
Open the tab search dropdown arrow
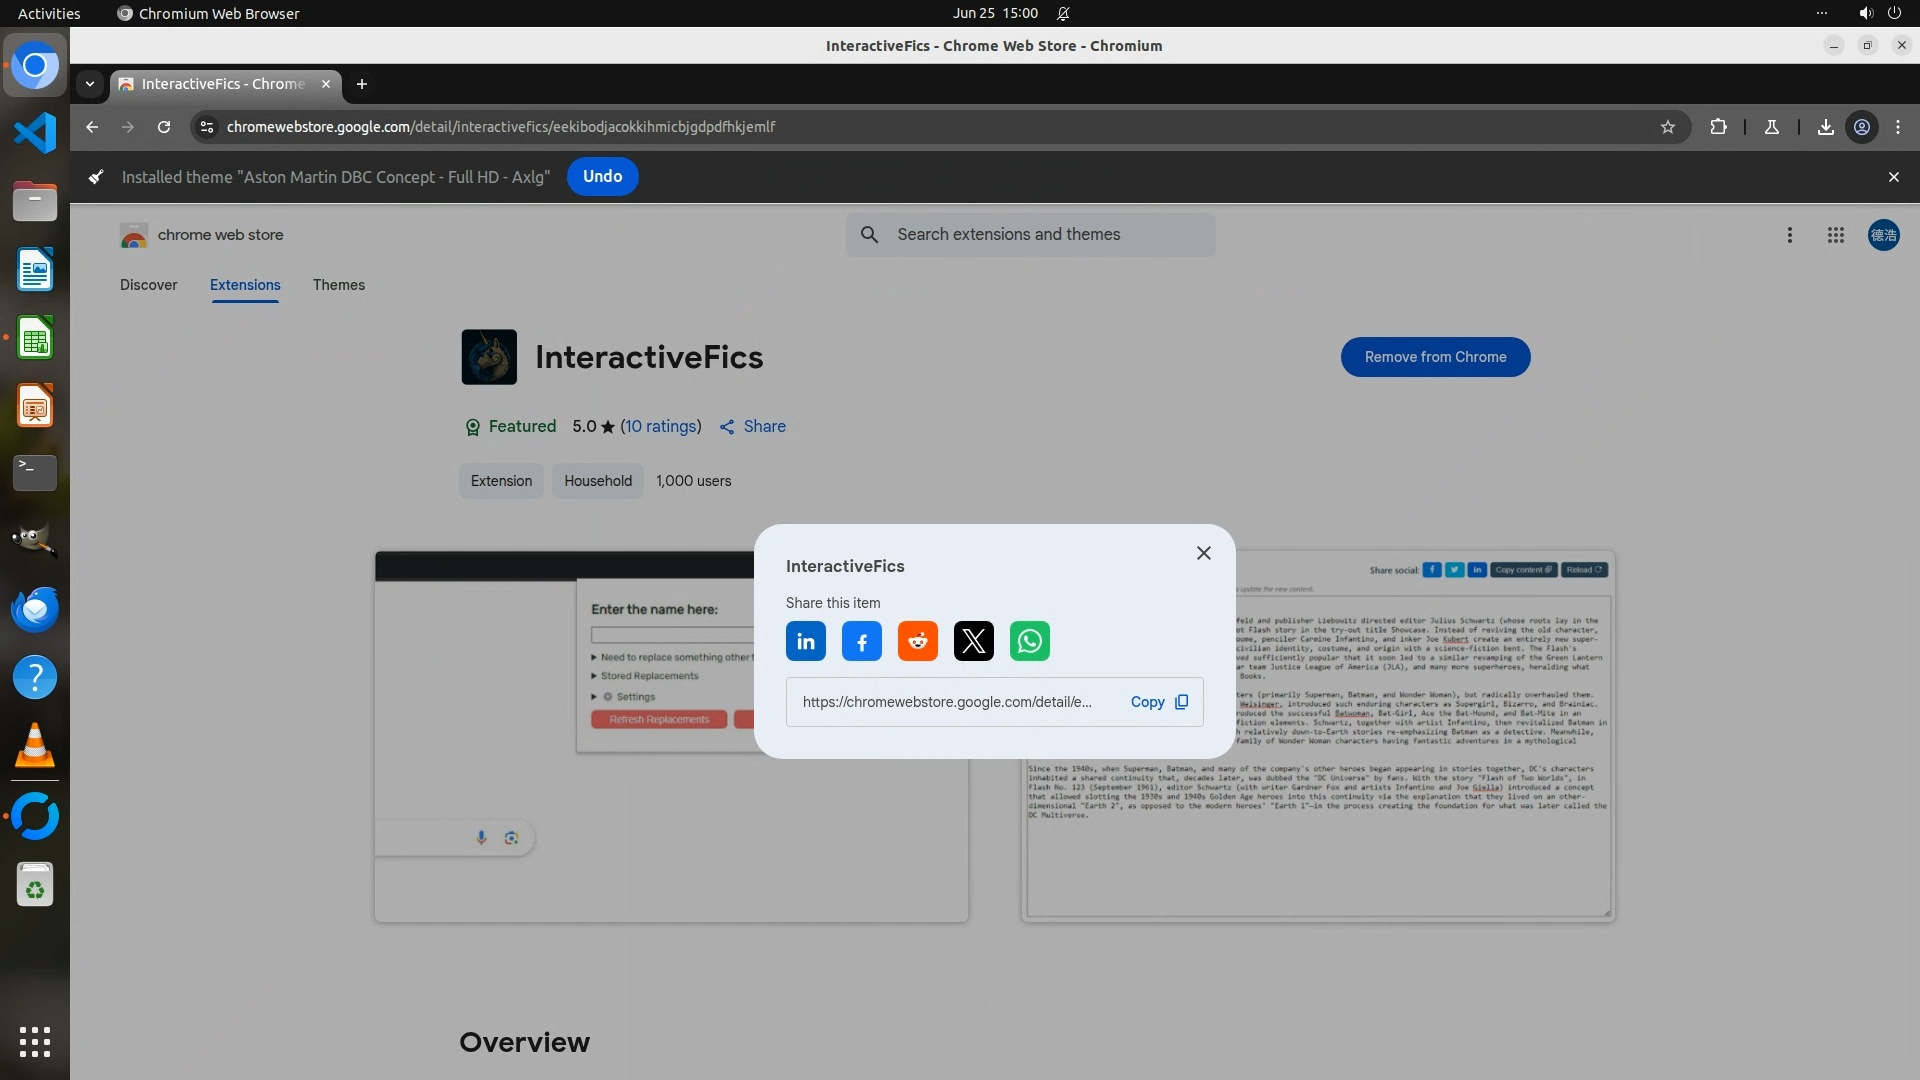[90, 84]
